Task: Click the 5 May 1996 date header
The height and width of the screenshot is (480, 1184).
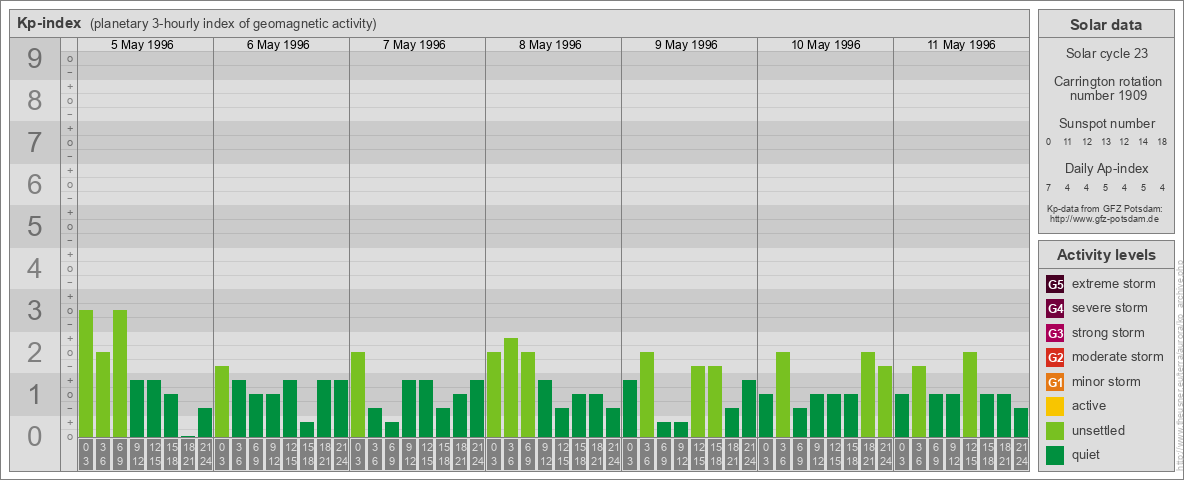Action: [x=142, y=45]
